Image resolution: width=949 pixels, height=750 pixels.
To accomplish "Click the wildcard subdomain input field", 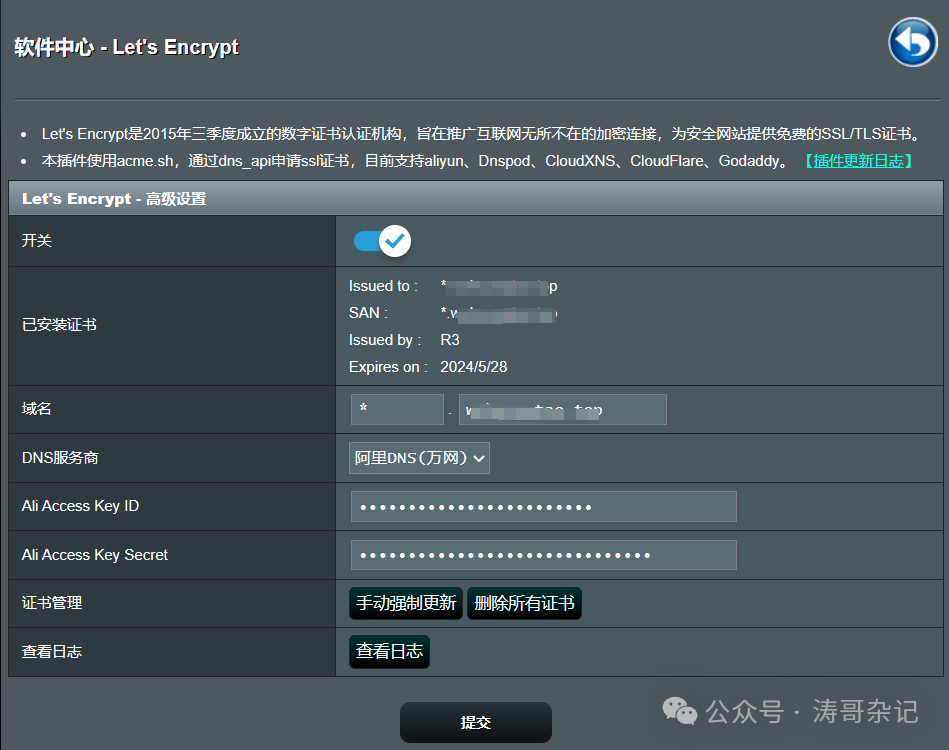I will point(397,410).
